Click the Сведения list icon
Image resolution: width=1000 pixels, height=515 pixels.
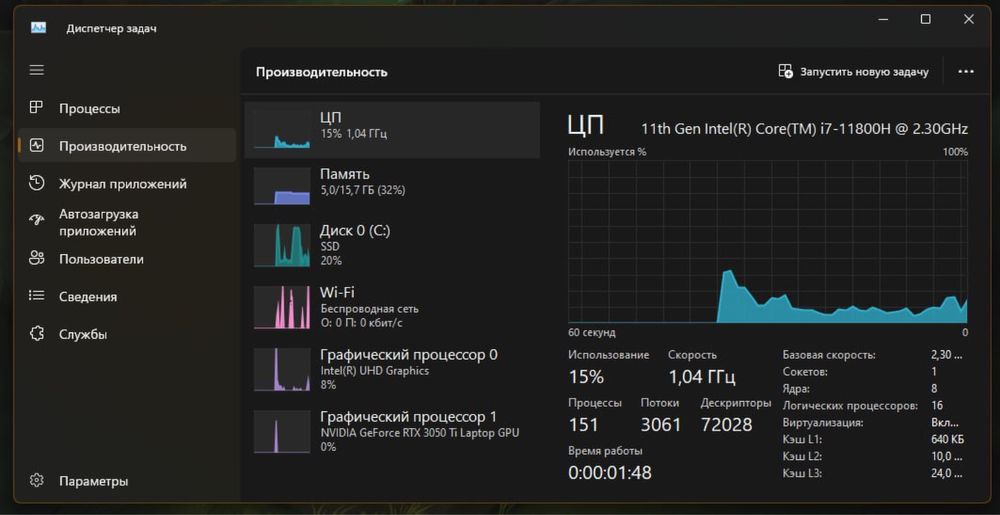pos(36,296)
